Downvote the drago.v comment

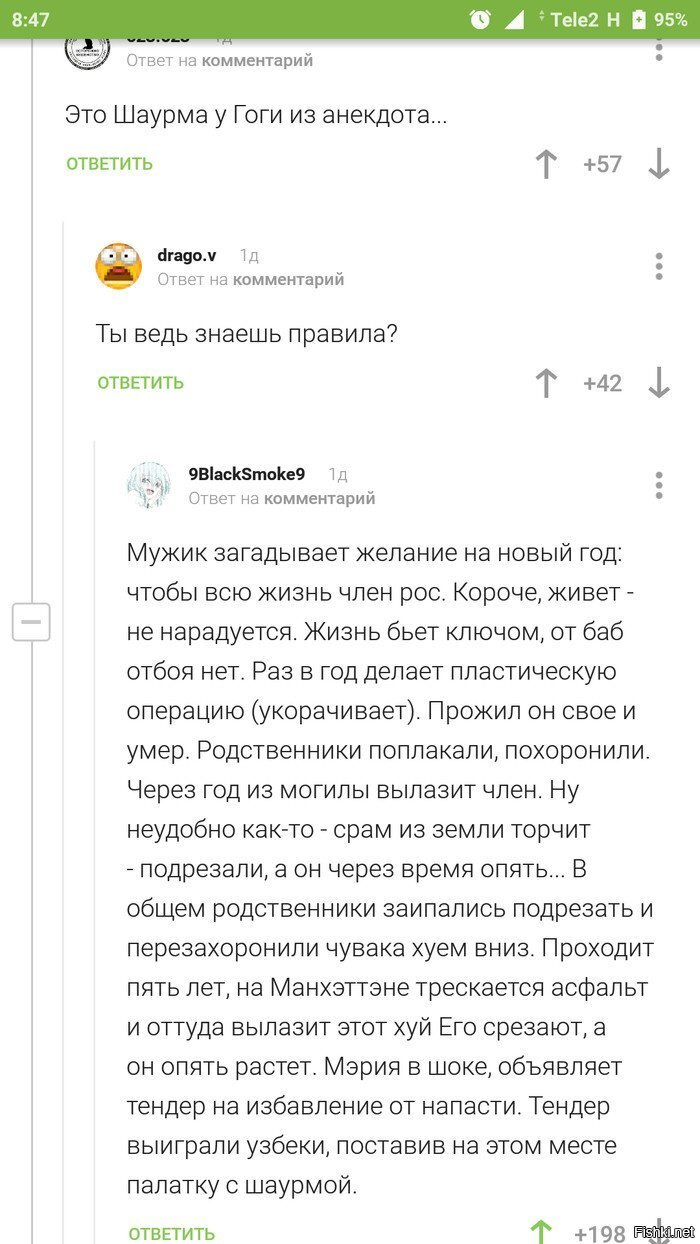[660, 383]
